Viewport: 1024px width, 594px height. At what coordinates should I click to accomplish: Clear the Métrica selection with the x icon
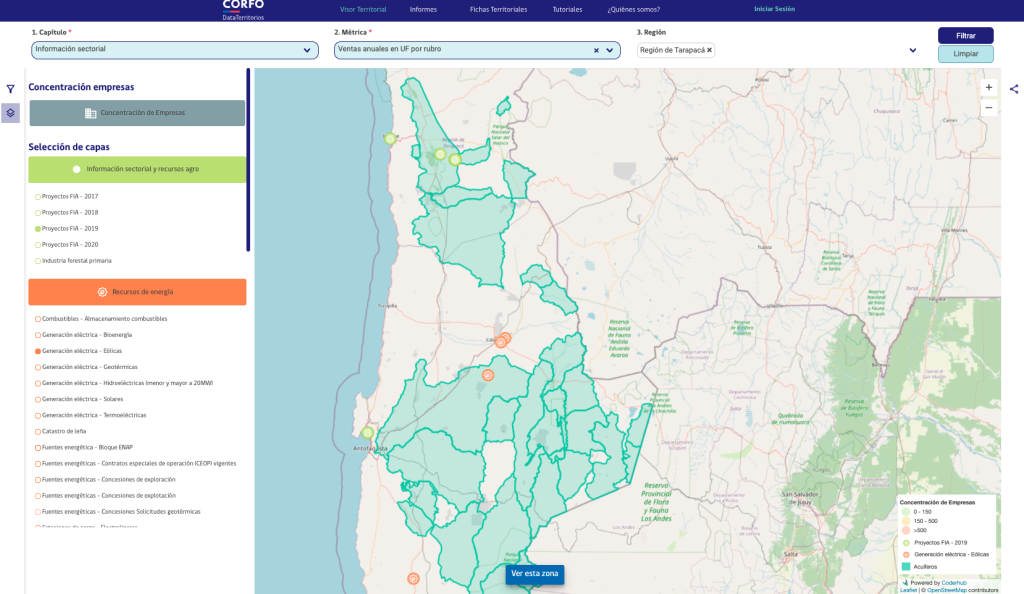click(596, 50)
